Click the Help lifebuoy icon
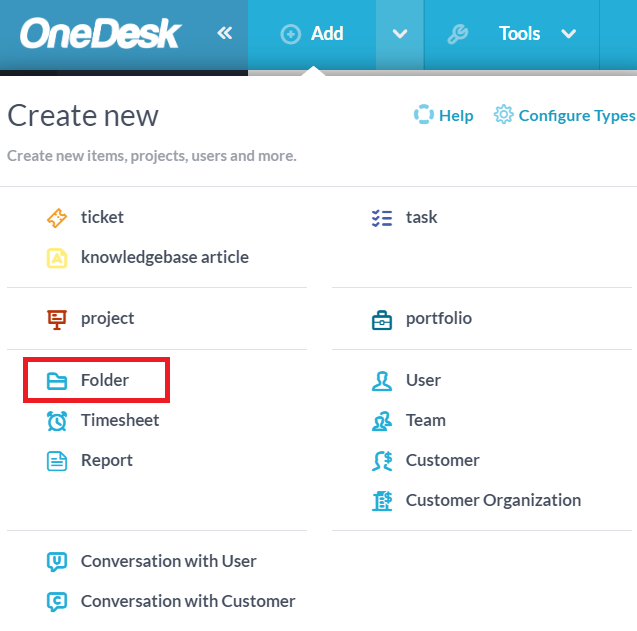Screen dimensions: 637x631 (x=424, y=115)
